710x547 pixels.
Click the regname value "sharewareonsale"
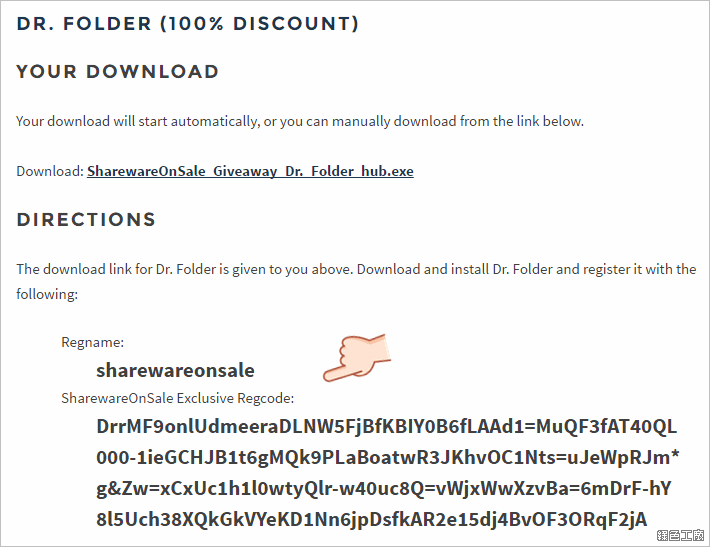[175, 370]
